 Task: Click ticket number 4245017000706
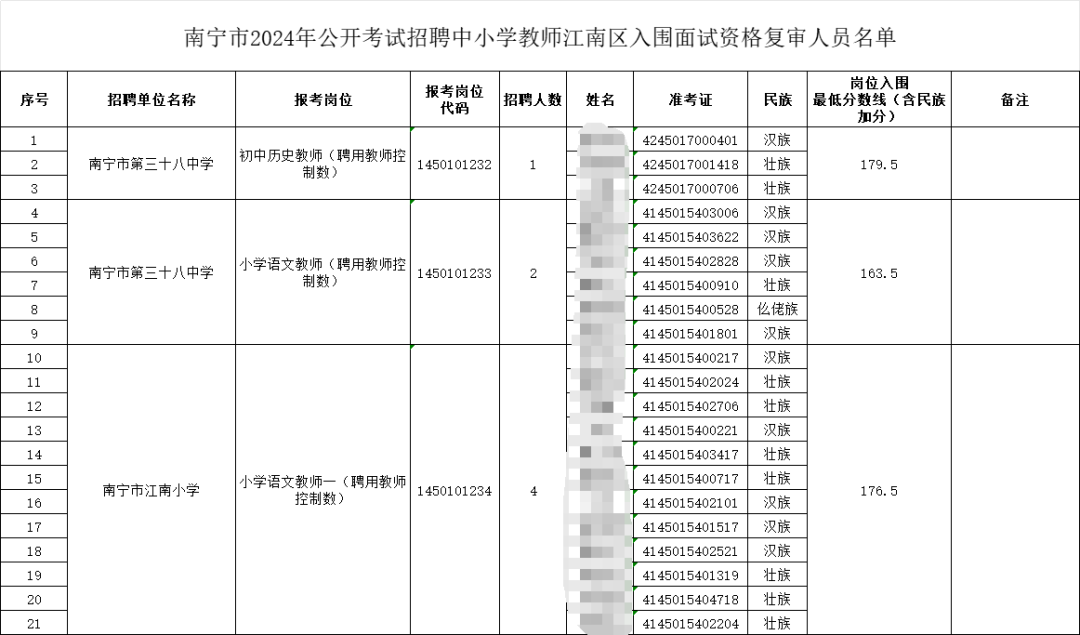[x=691, y=188]
